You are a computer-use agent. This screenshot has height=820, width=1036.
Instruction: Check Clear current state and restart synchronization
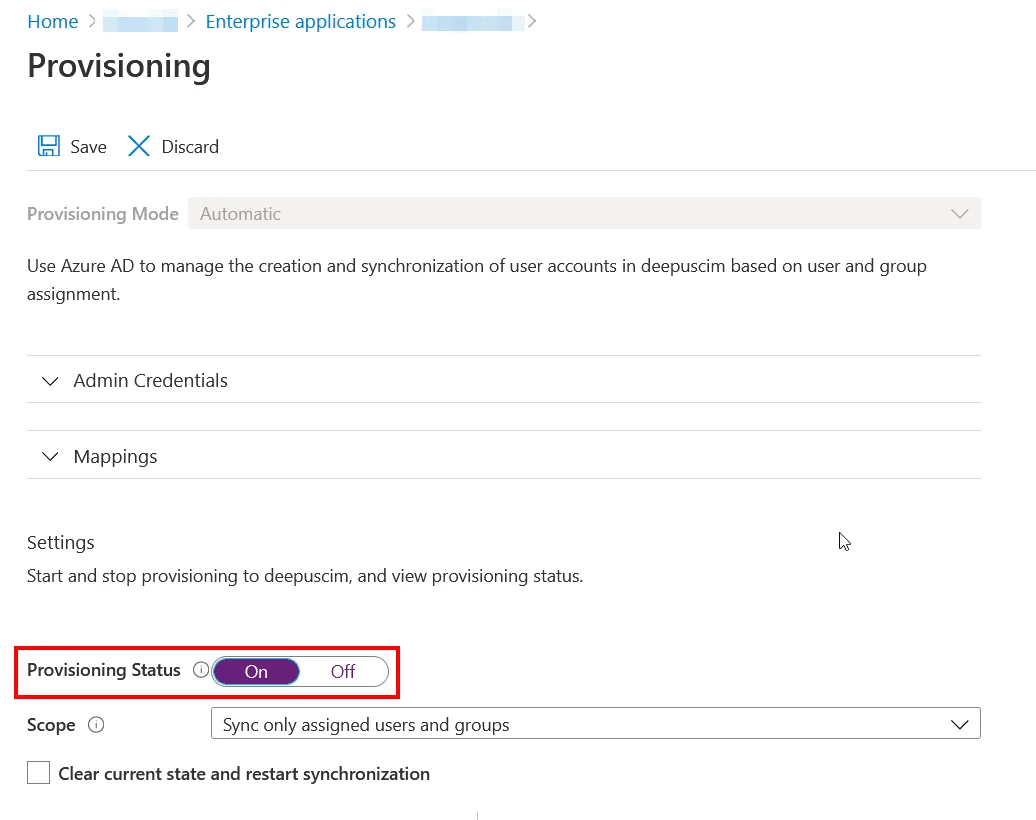coord(39,773)
